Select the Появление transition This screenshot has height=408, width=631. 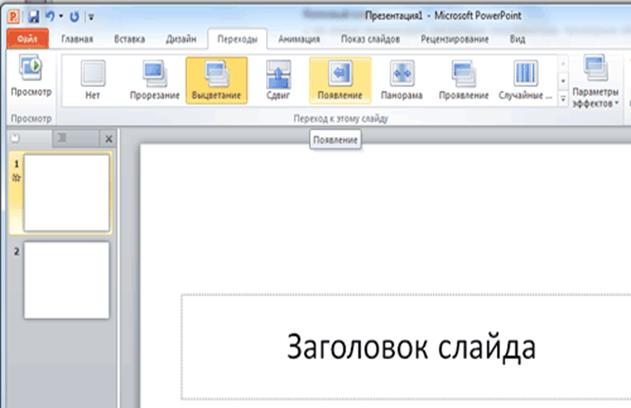pyautogui.click(x=339, y=80)
